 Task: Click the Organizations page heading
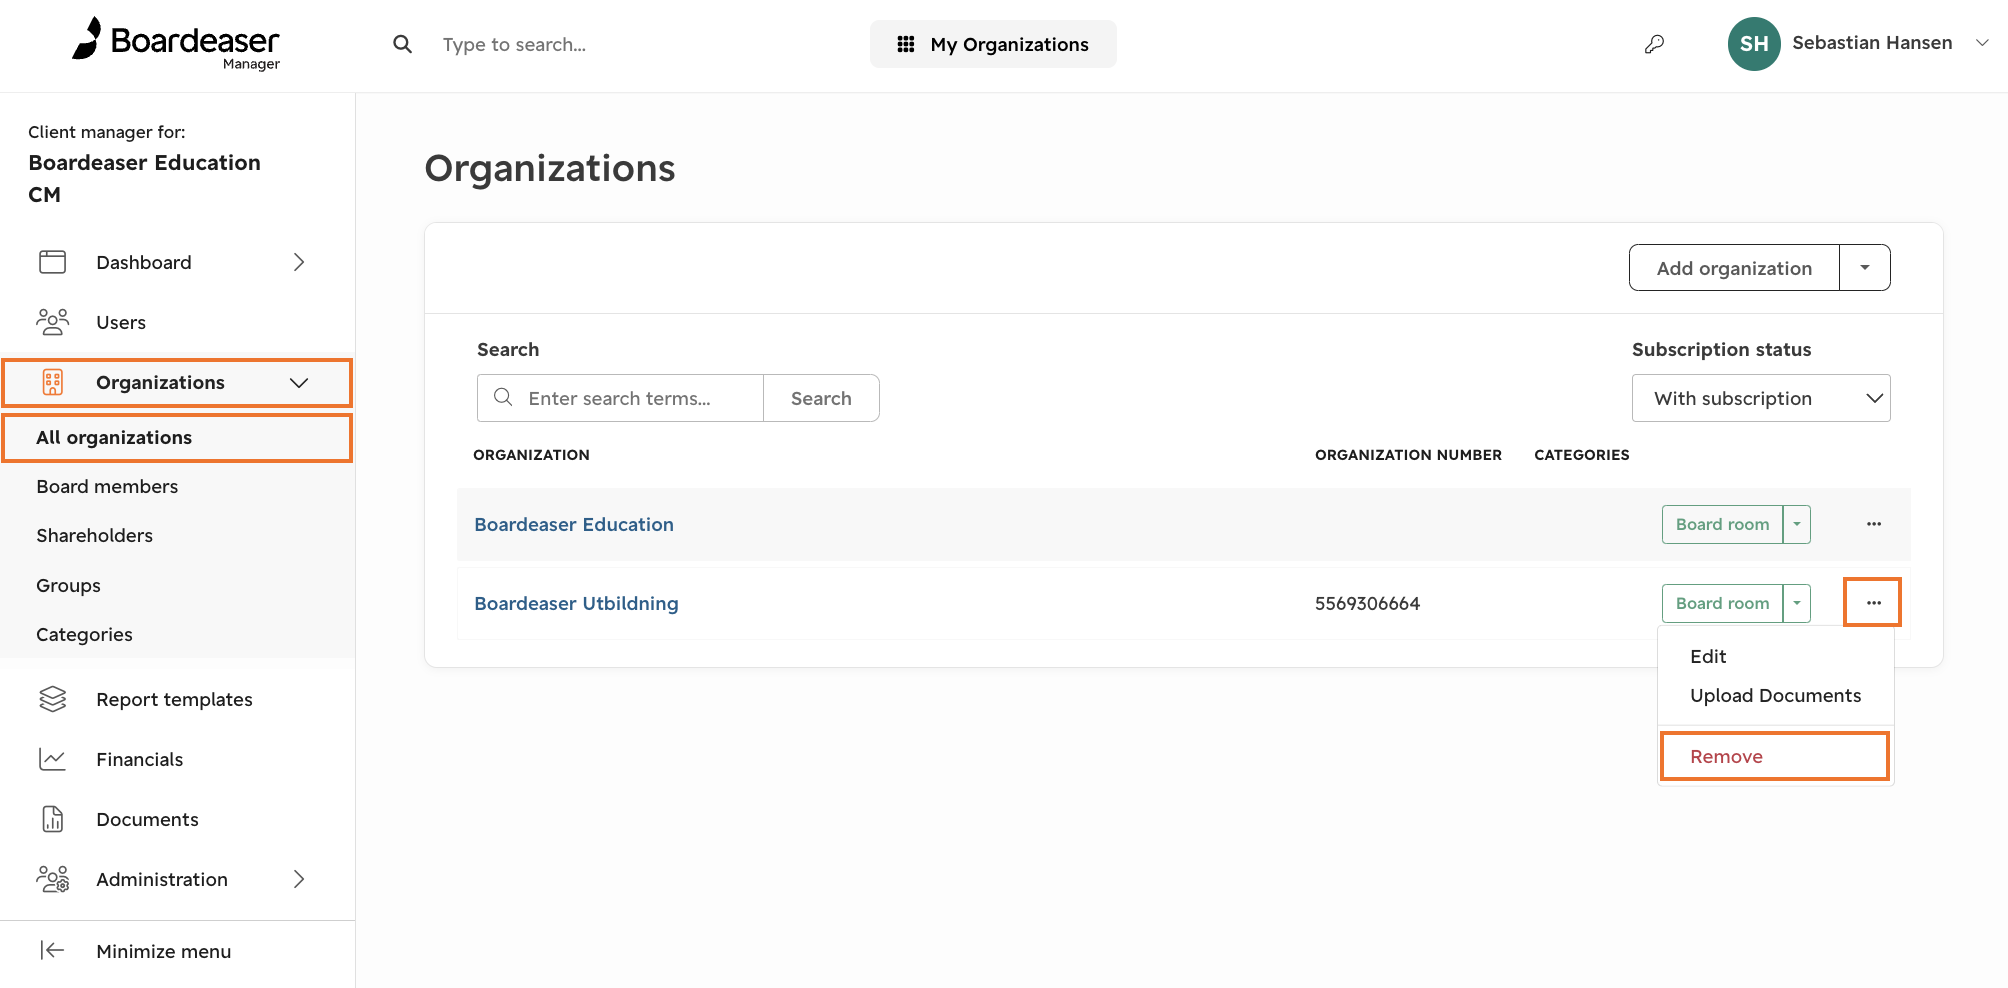[x=550, y=168]
